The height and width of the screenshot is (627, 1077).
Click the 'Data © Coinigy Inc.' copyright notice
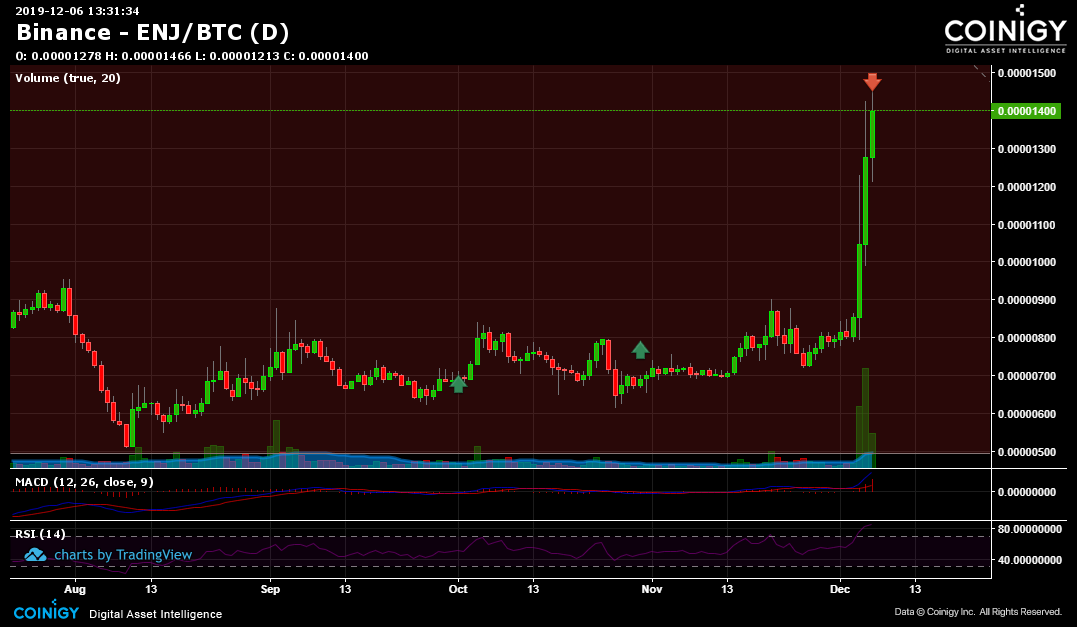point(978,611)
